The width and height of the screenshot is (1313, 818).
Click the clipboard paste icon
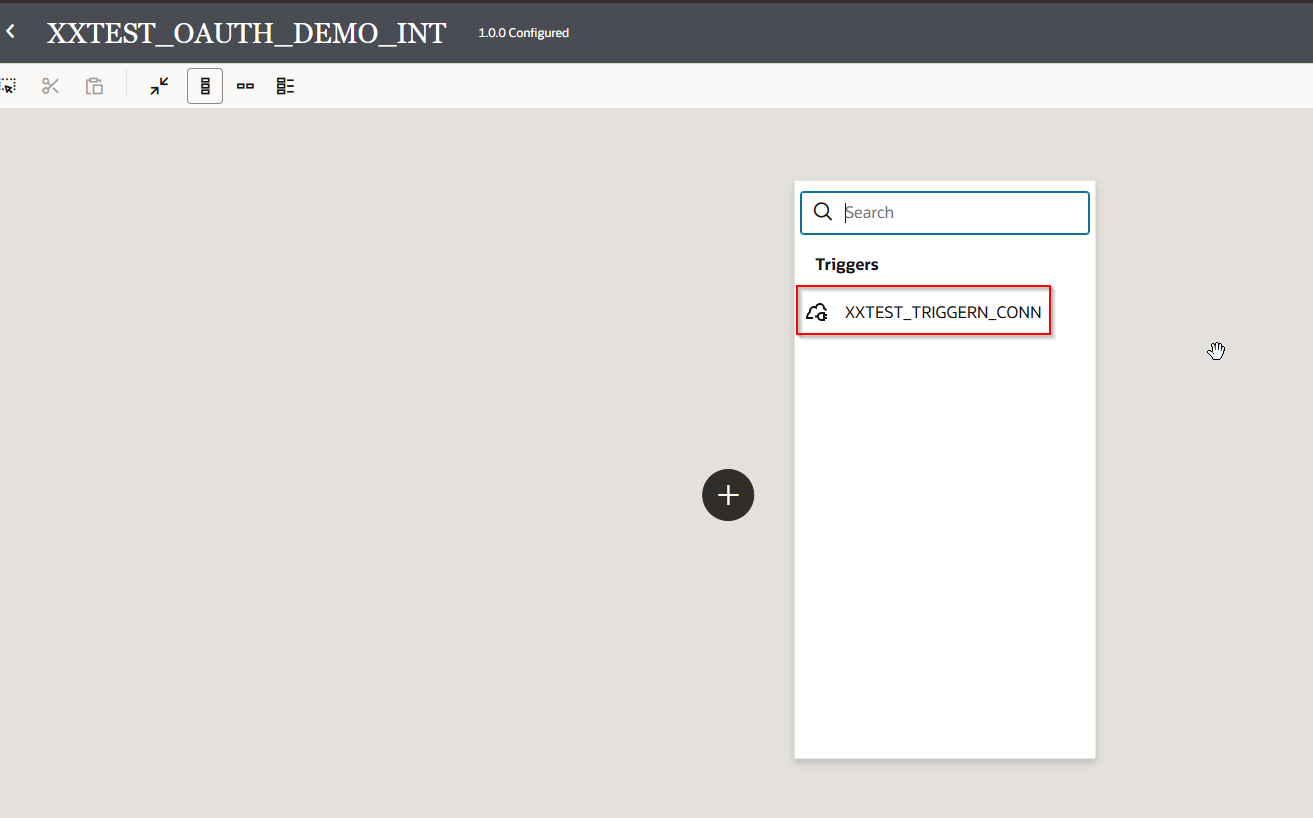pos(94,86)
